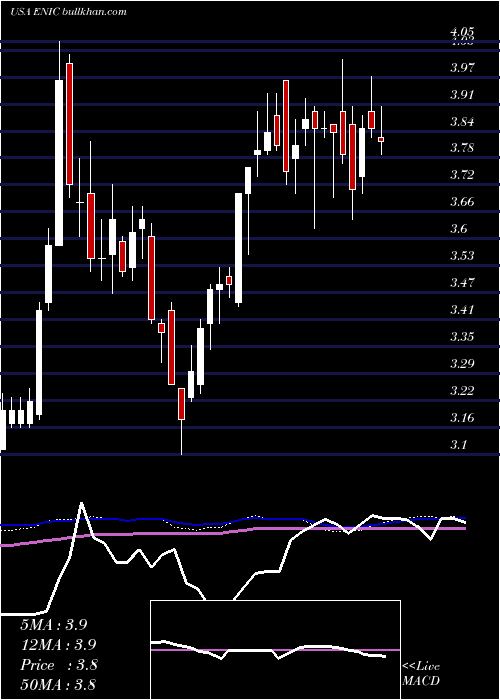Click the 3.16 price axis label
Viewport: 500px width, 700px height.
tap(463, 418)
